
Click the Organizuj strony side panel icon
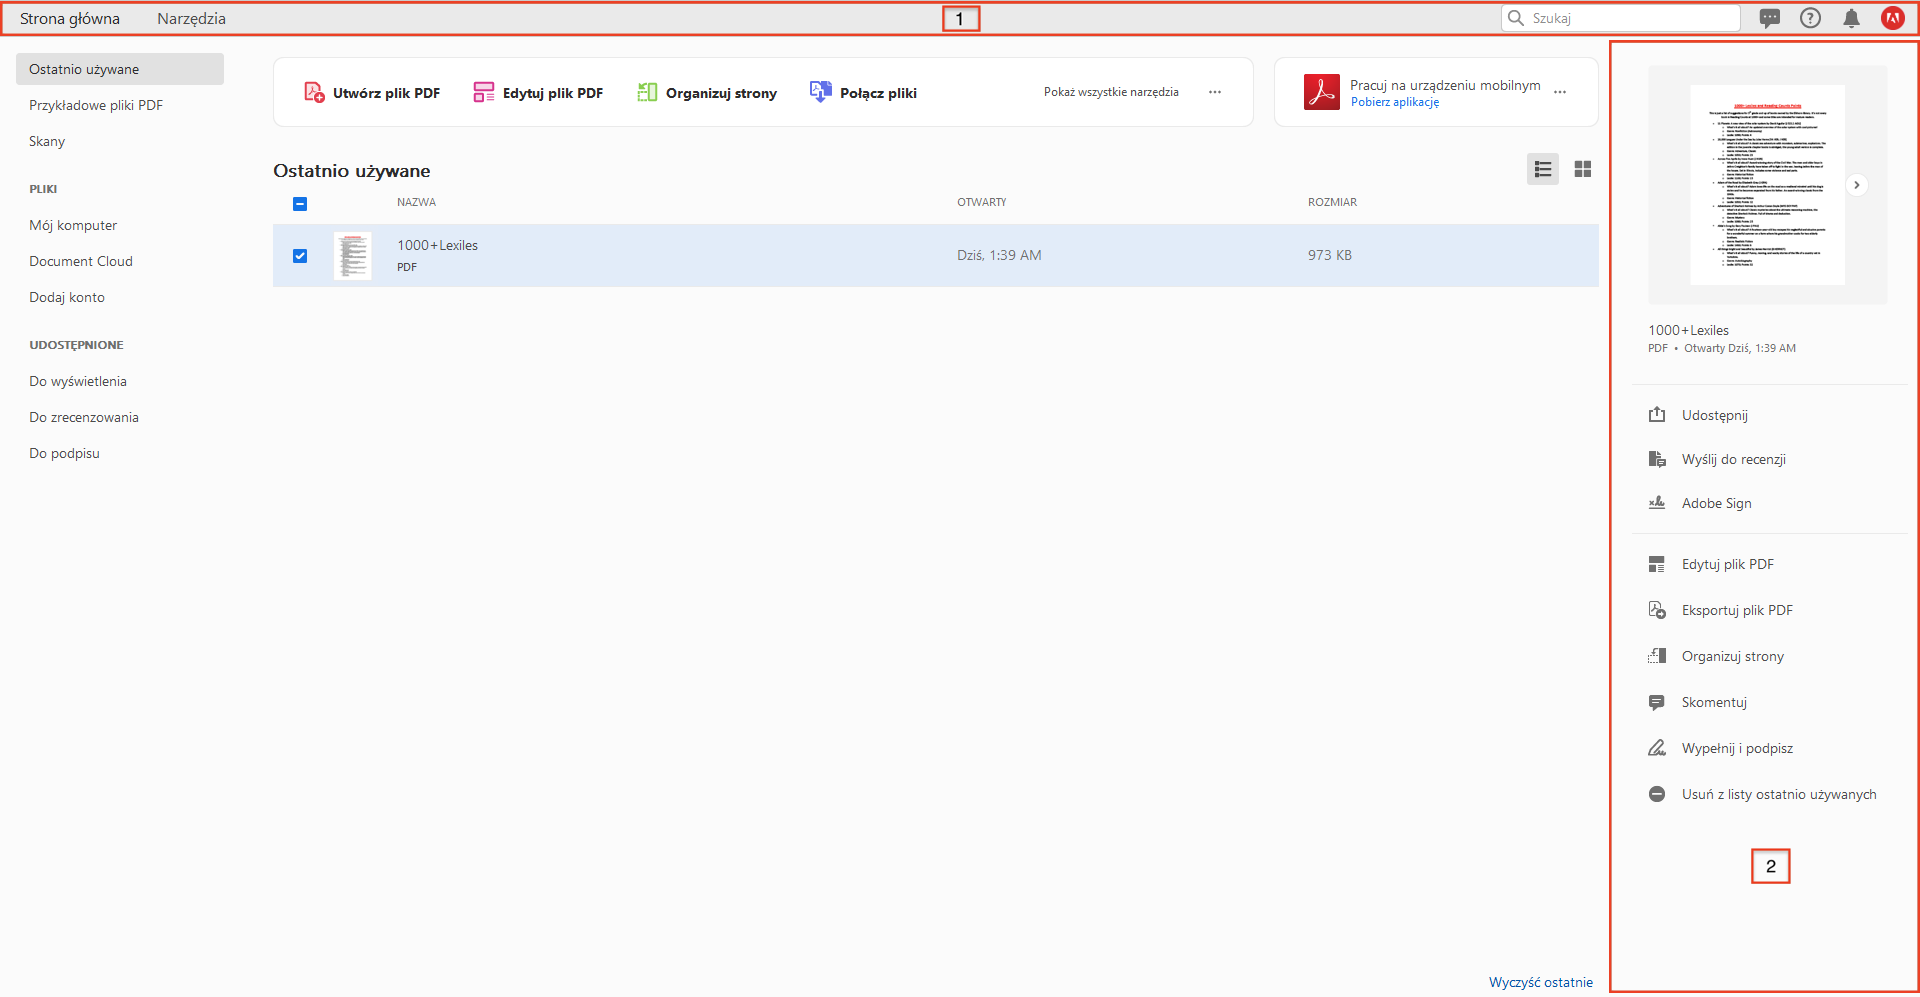point(1657,656)
